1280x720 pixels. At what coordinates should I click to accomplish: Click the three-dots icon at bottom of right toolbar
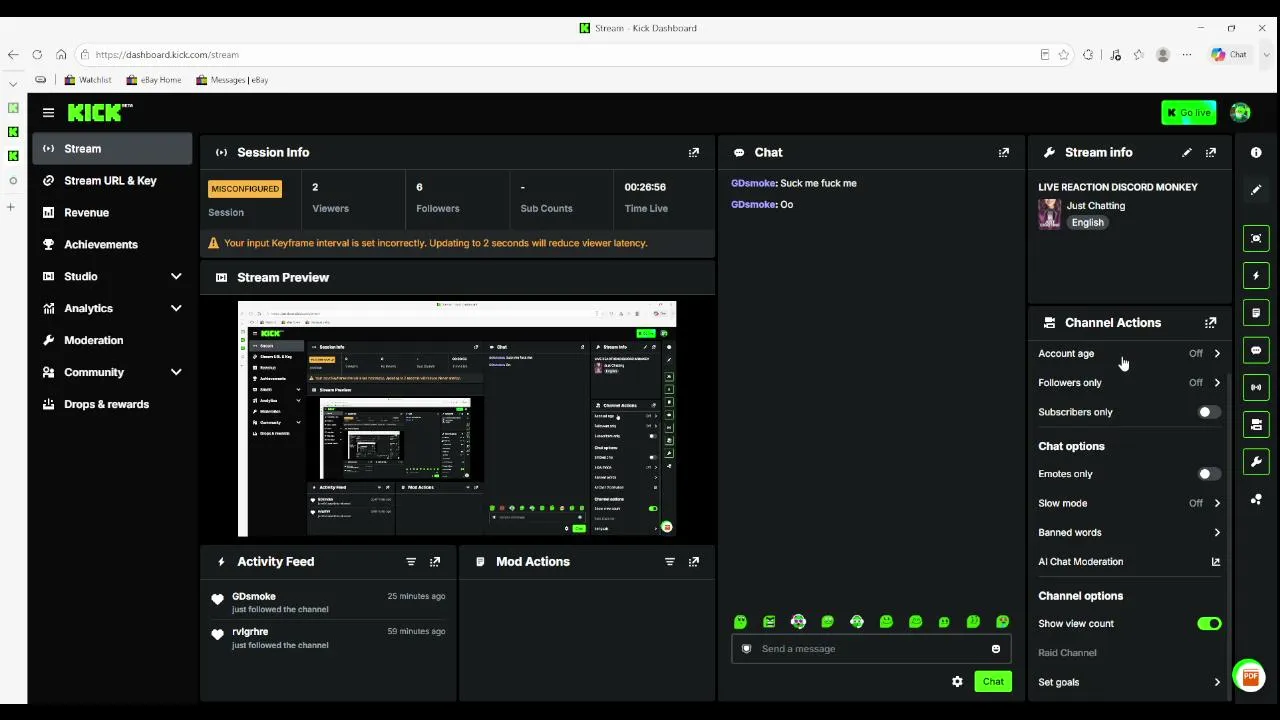click(x=1256, y=499)
